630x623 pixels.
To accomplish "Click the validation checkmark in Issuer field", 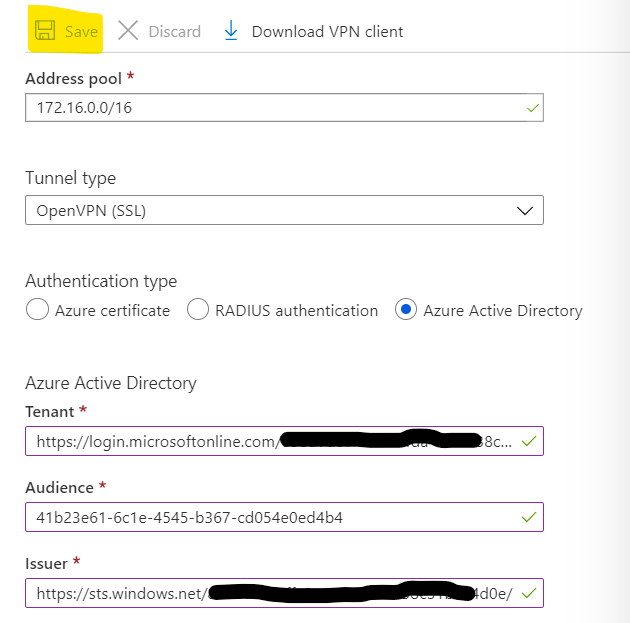I will click(529, 593).
